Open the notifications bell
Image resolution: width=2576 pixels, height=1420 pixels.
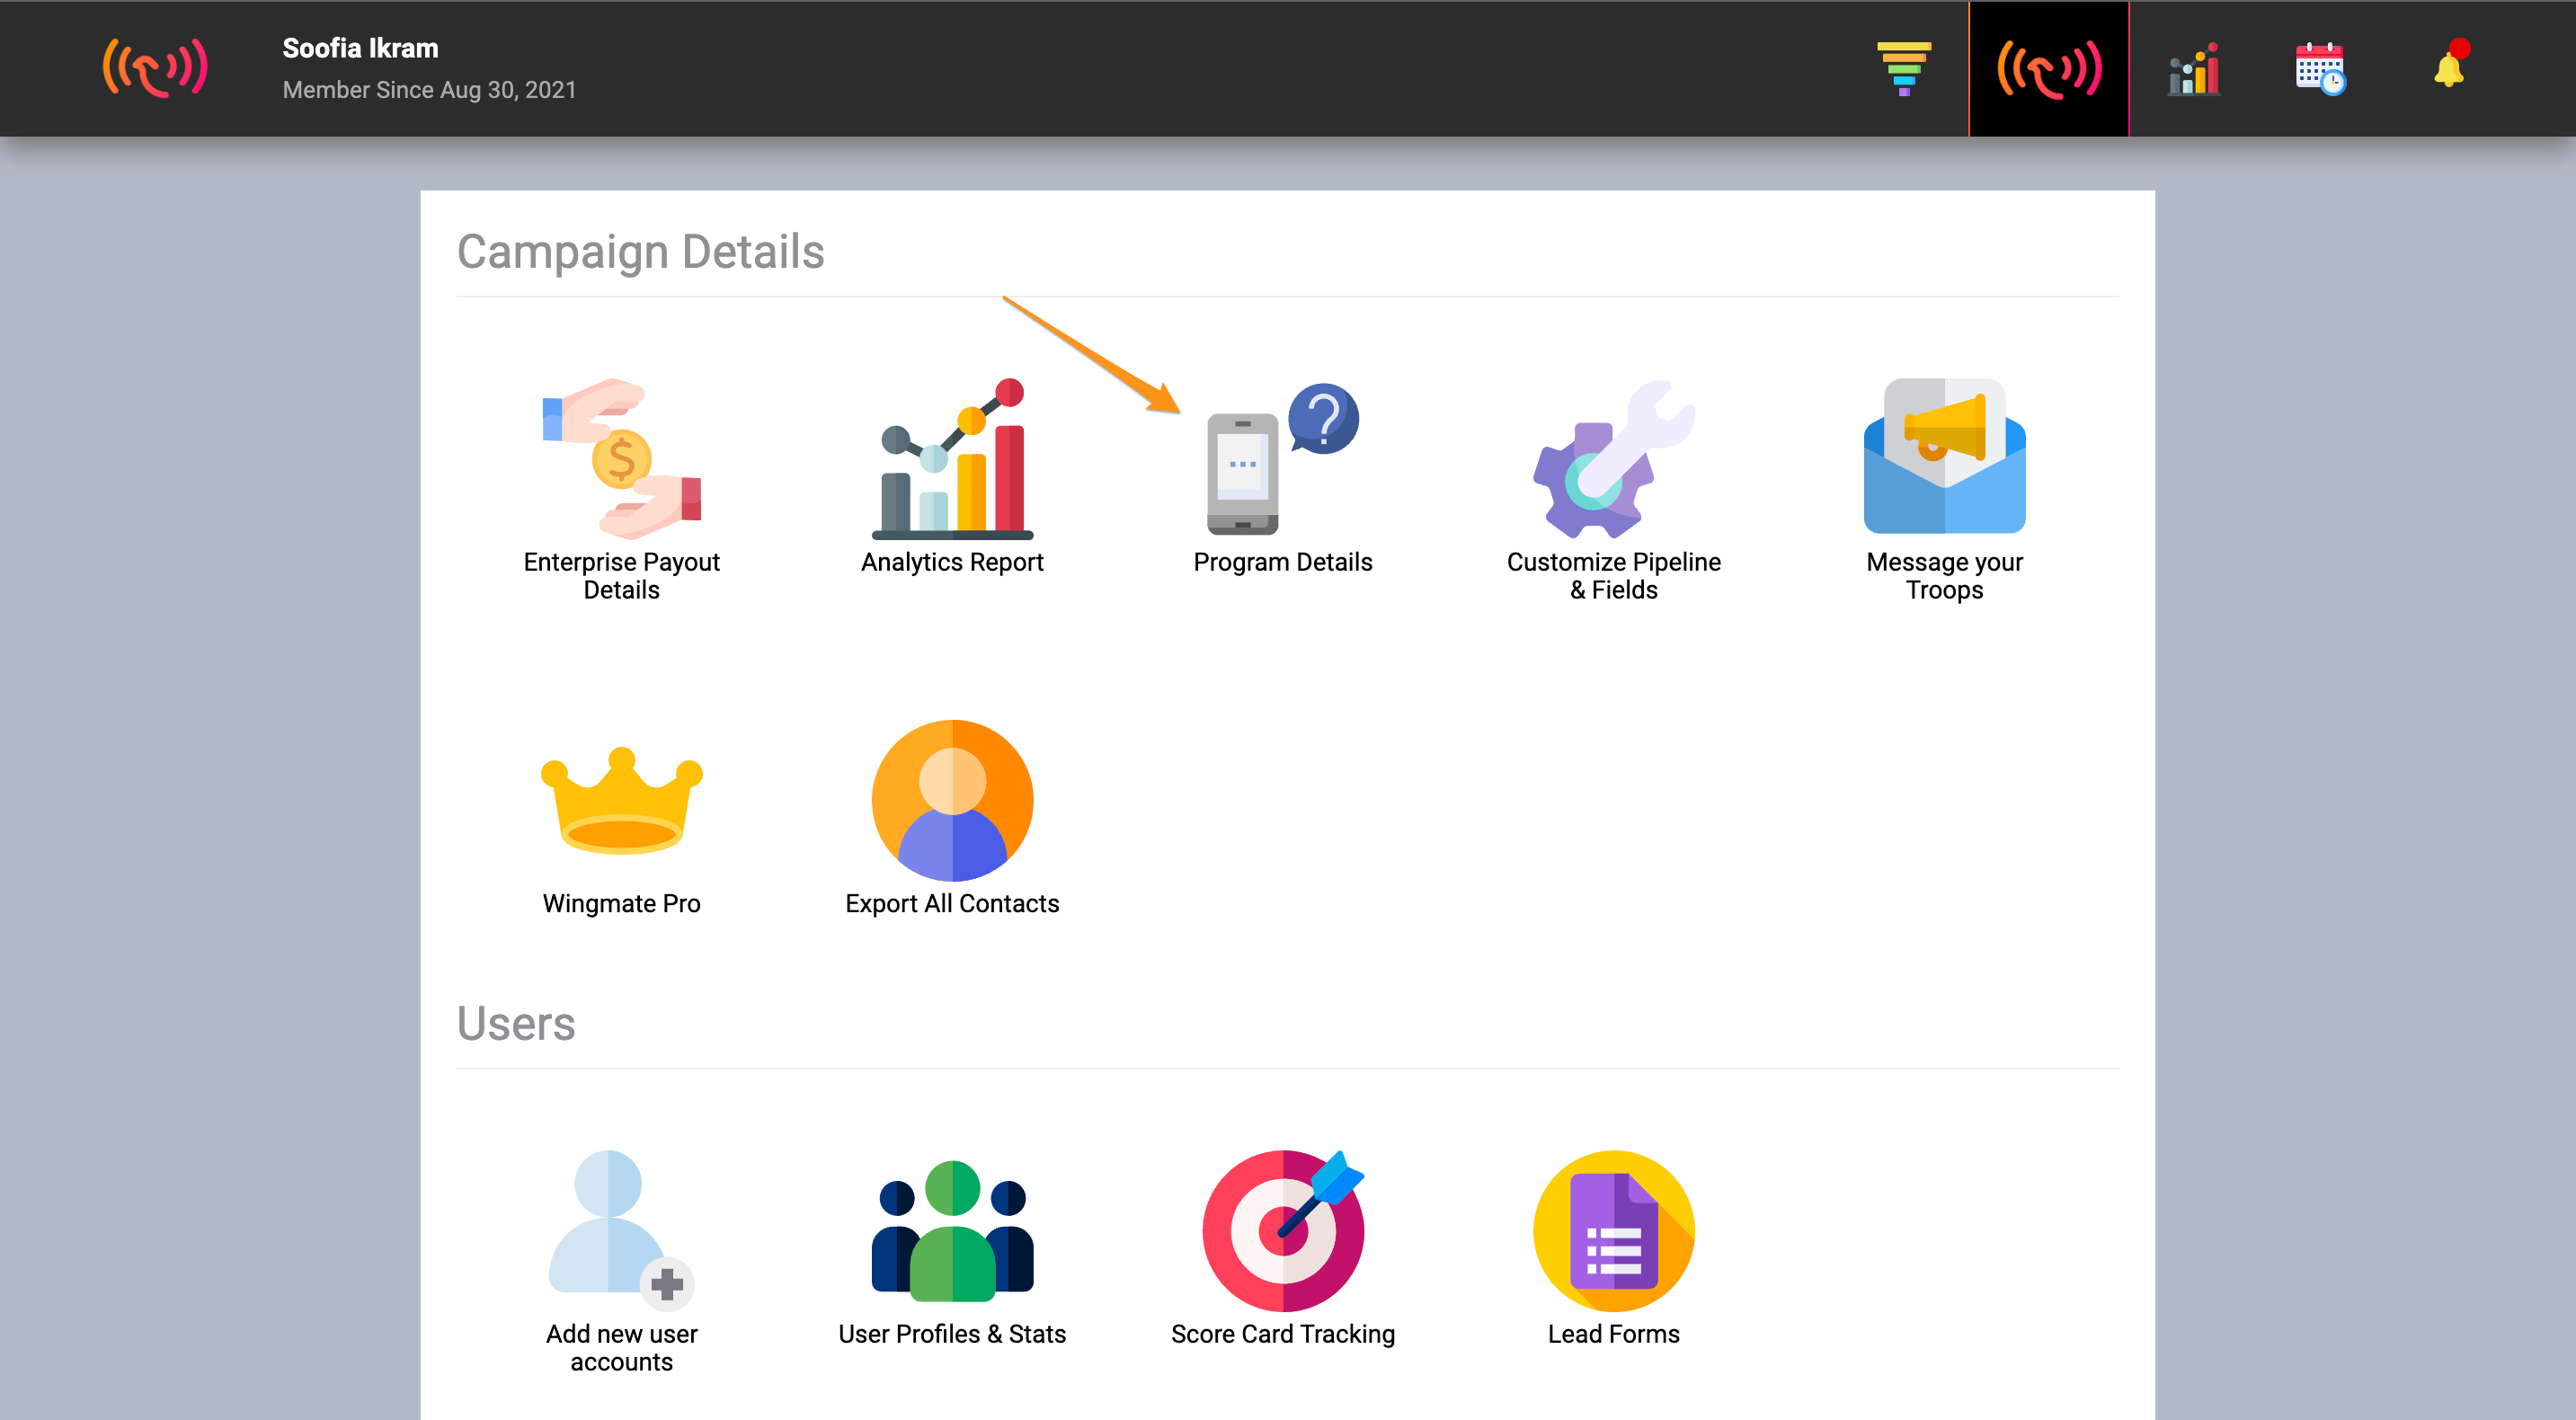[2451, 65]
